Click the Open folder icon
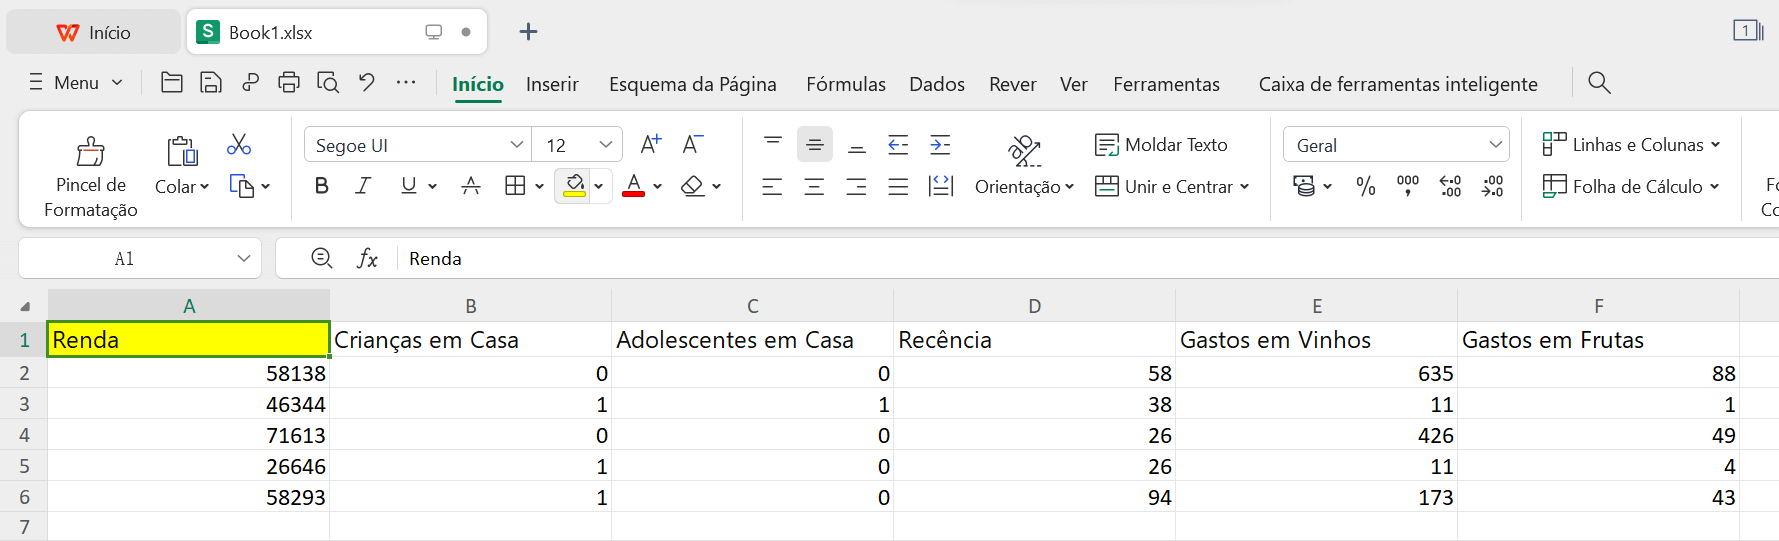This screenshot has height=541, width=1779. click(x=172, y=83)
